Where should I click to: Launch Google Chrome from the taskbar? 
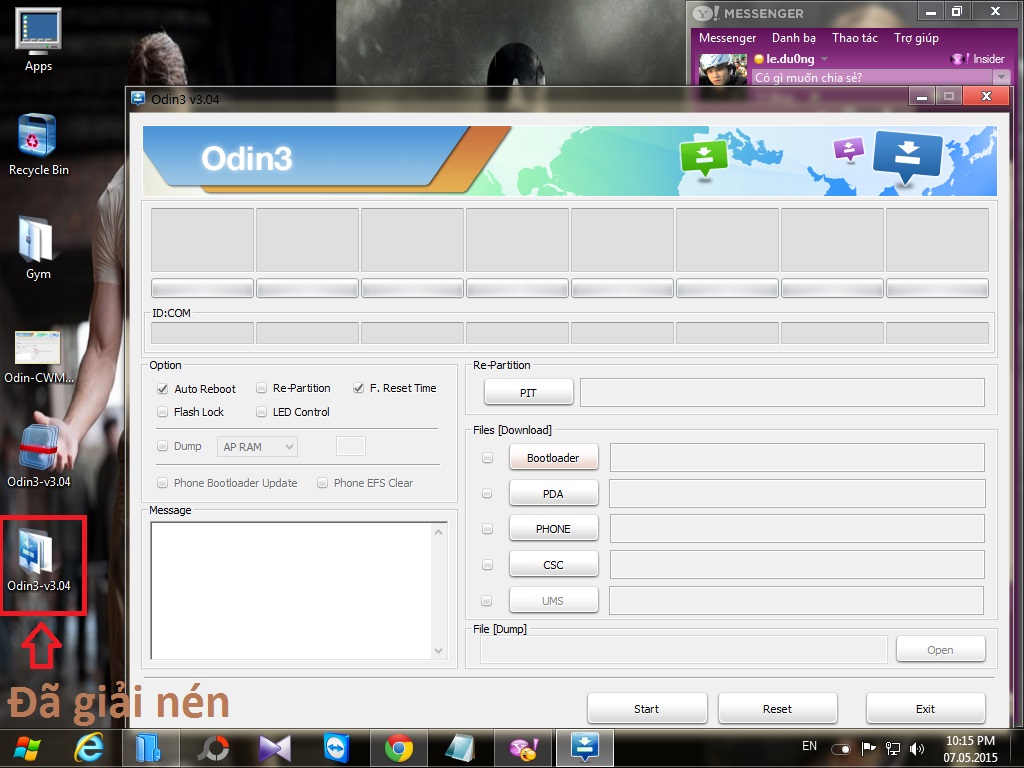click(x=399, y=747)
